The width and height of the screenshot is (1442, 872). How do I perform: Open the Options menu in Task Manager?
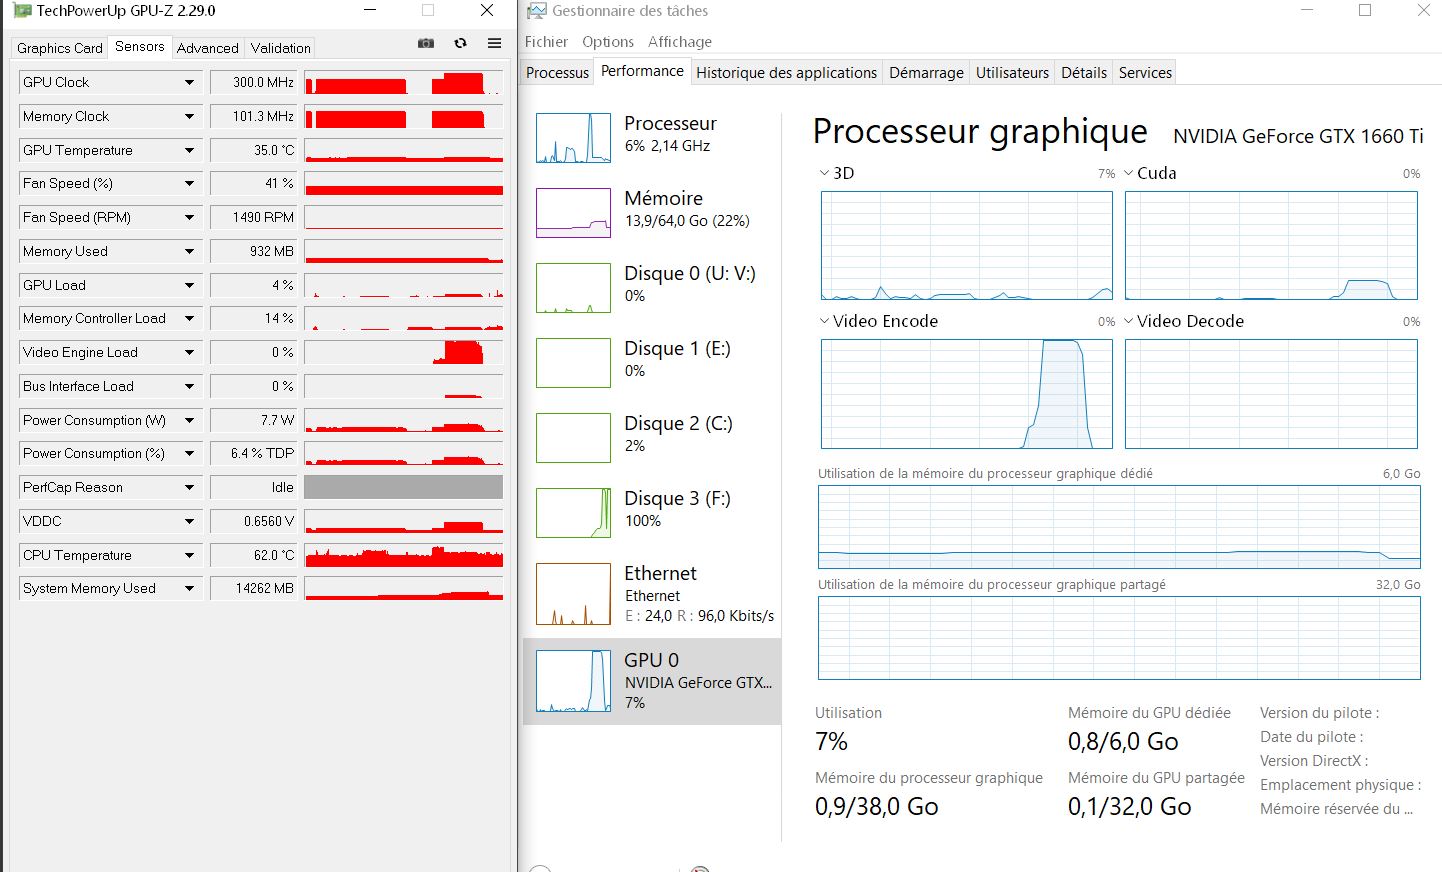(x=608, y=42)
